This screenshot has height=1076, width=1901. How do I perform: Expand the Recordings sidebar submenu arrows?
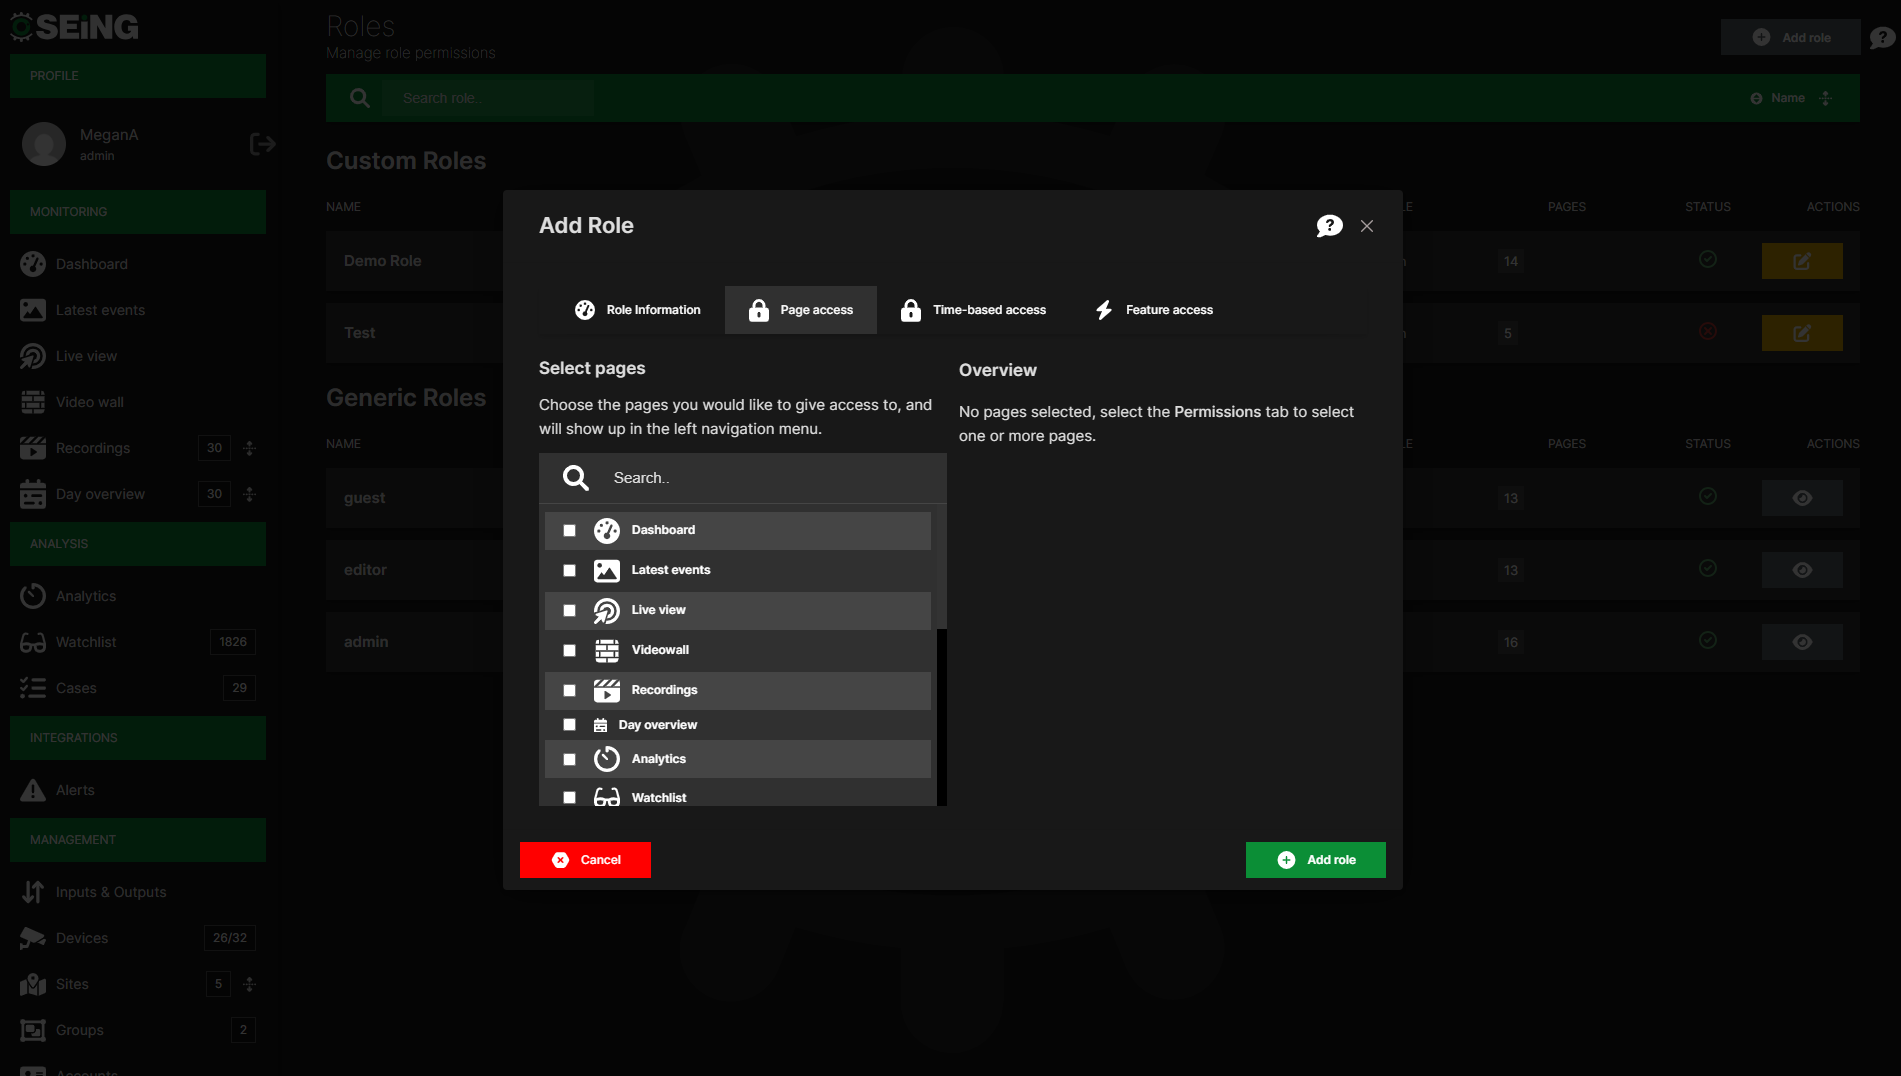pos(250,448)
